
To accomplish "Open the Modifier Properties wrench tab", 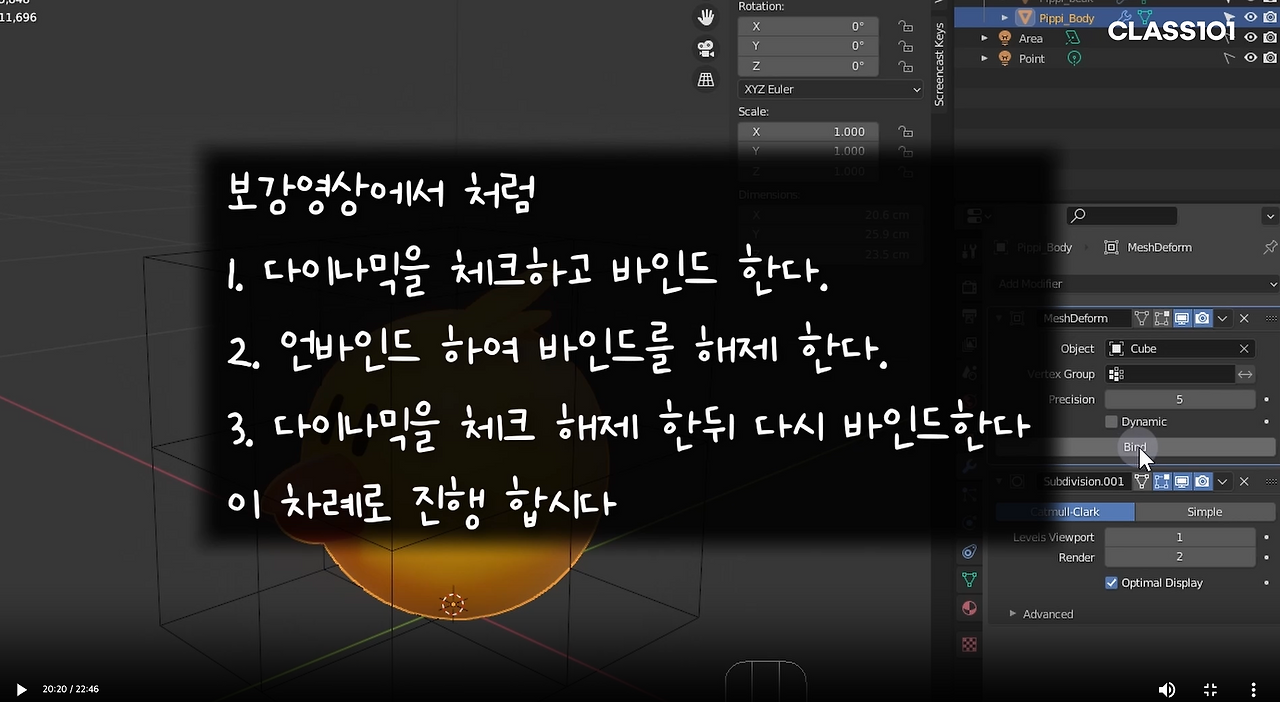I will coord(968,464).
